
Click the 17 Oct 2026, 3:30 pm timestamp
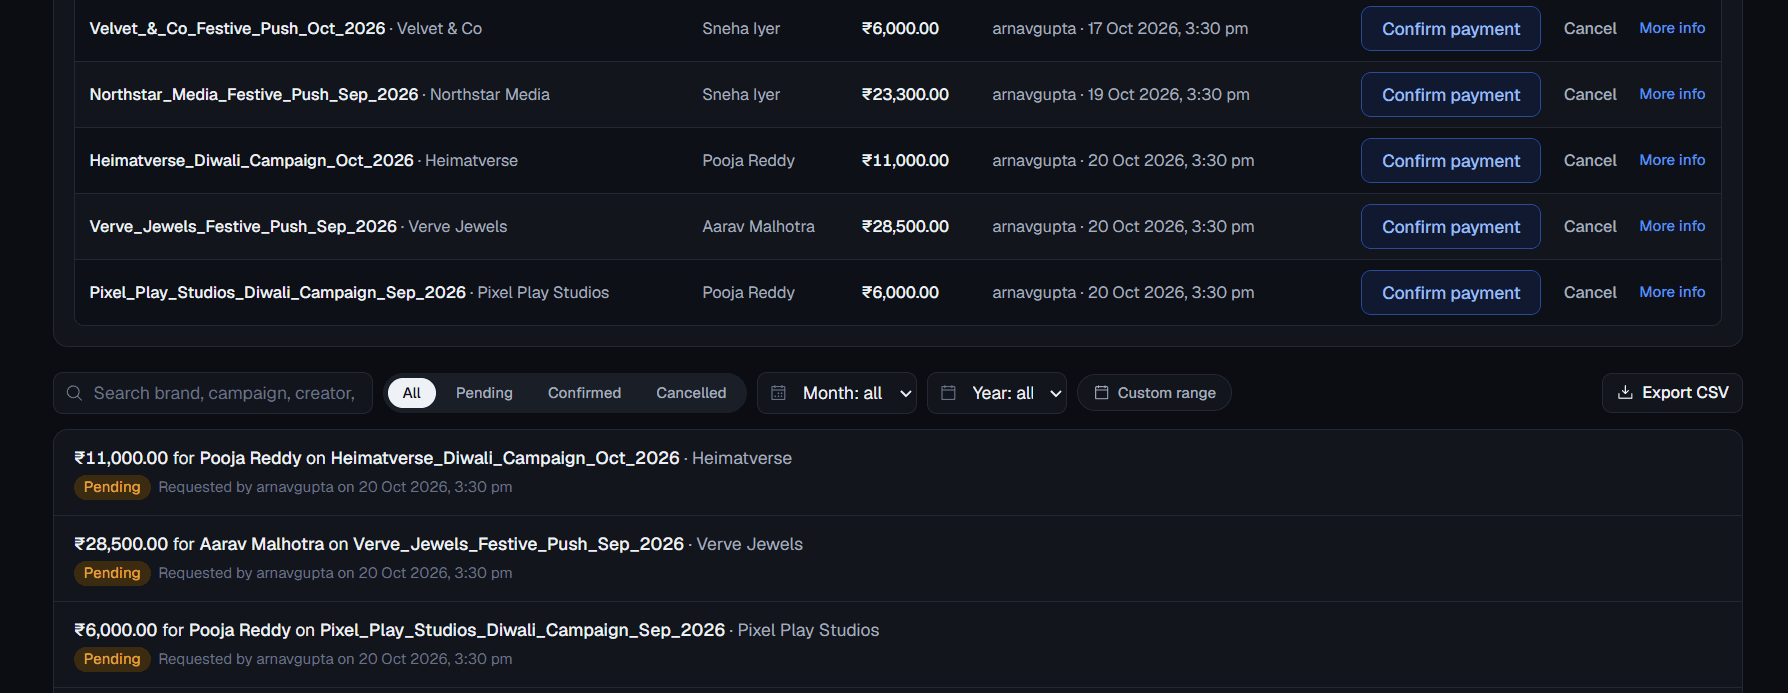[1168, 29]
